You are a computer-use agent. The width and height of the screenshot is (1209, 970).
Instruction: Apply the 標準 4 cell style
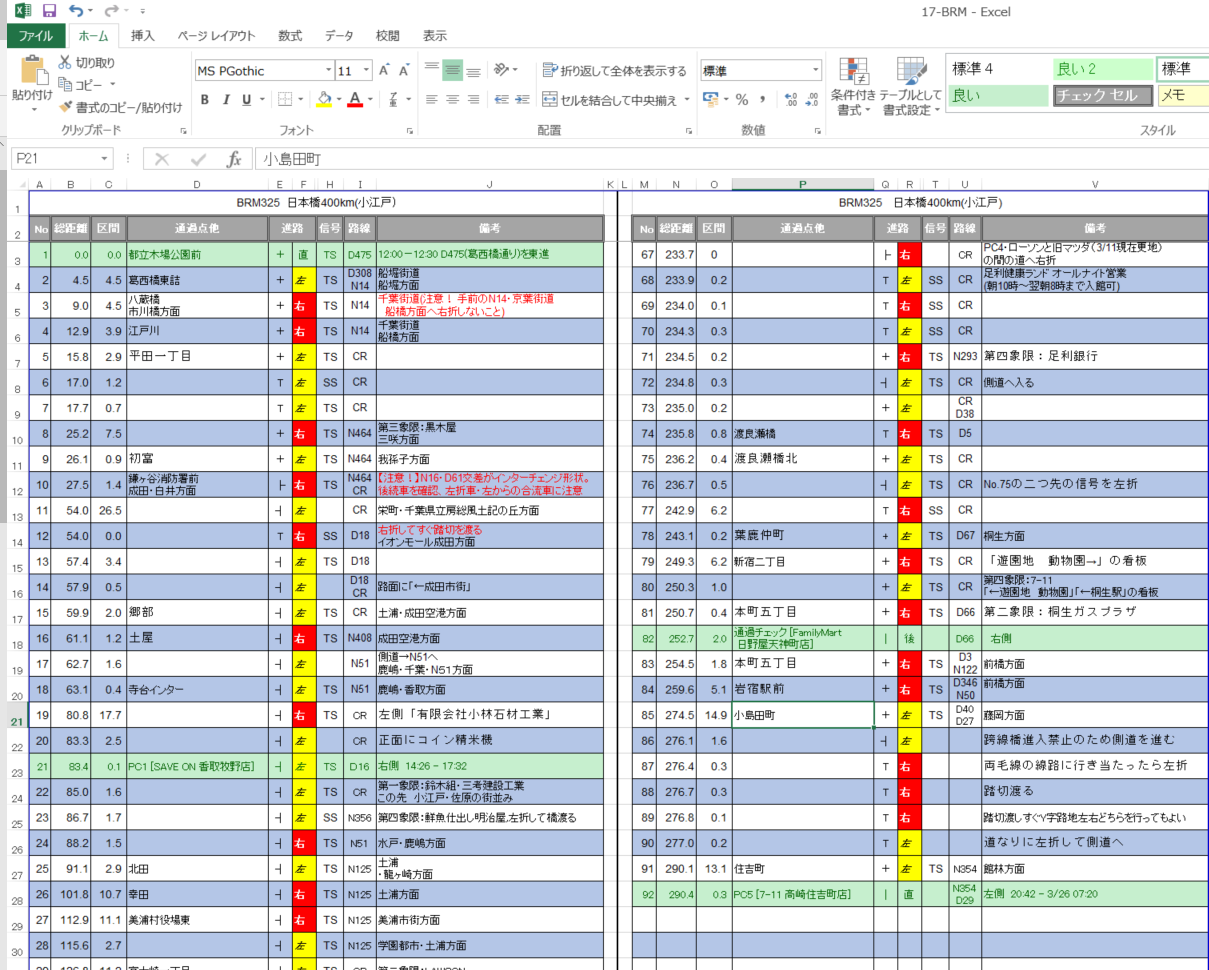click(997, 69)
